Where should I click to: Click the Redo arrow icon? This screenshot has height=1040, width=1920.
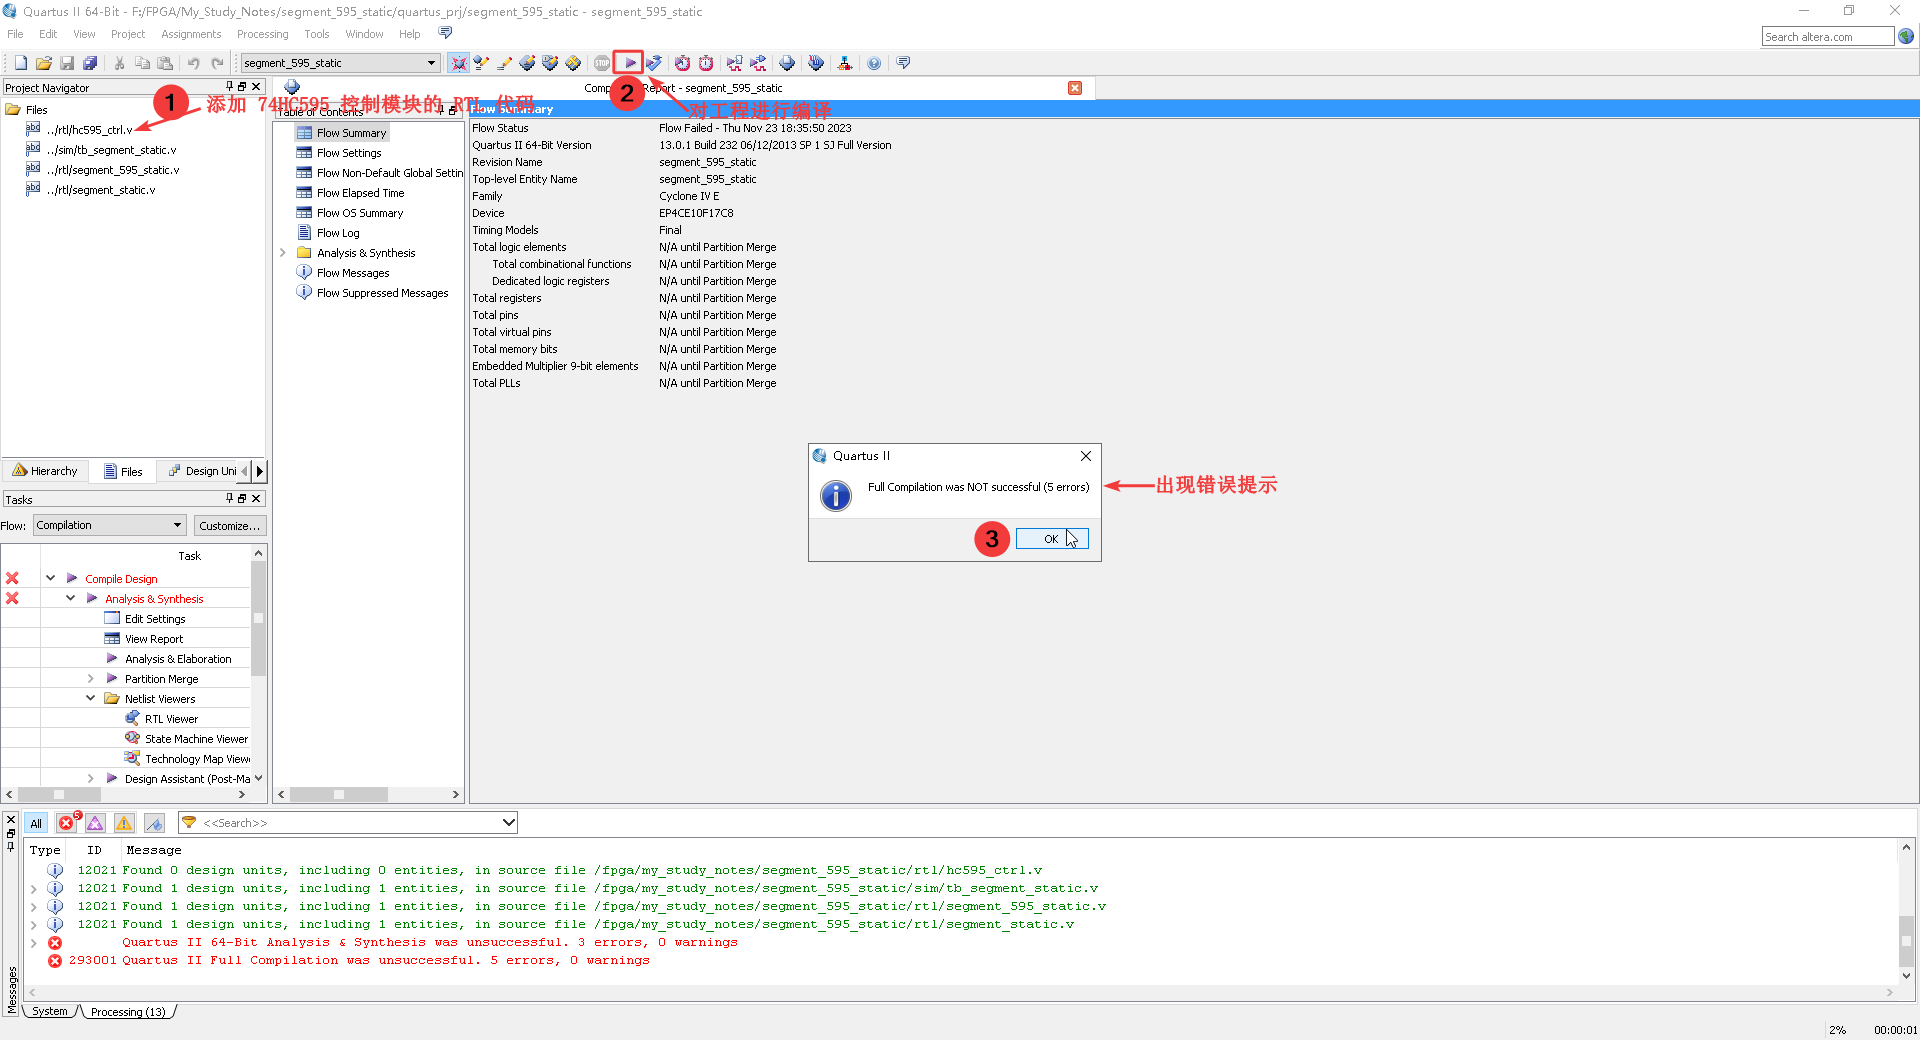tap(217, 63)
